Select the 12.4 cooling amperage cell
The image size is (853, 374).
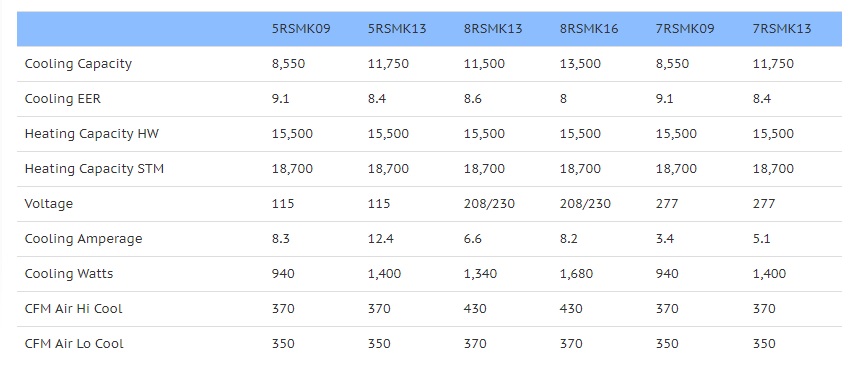click(x=383, y=239)
